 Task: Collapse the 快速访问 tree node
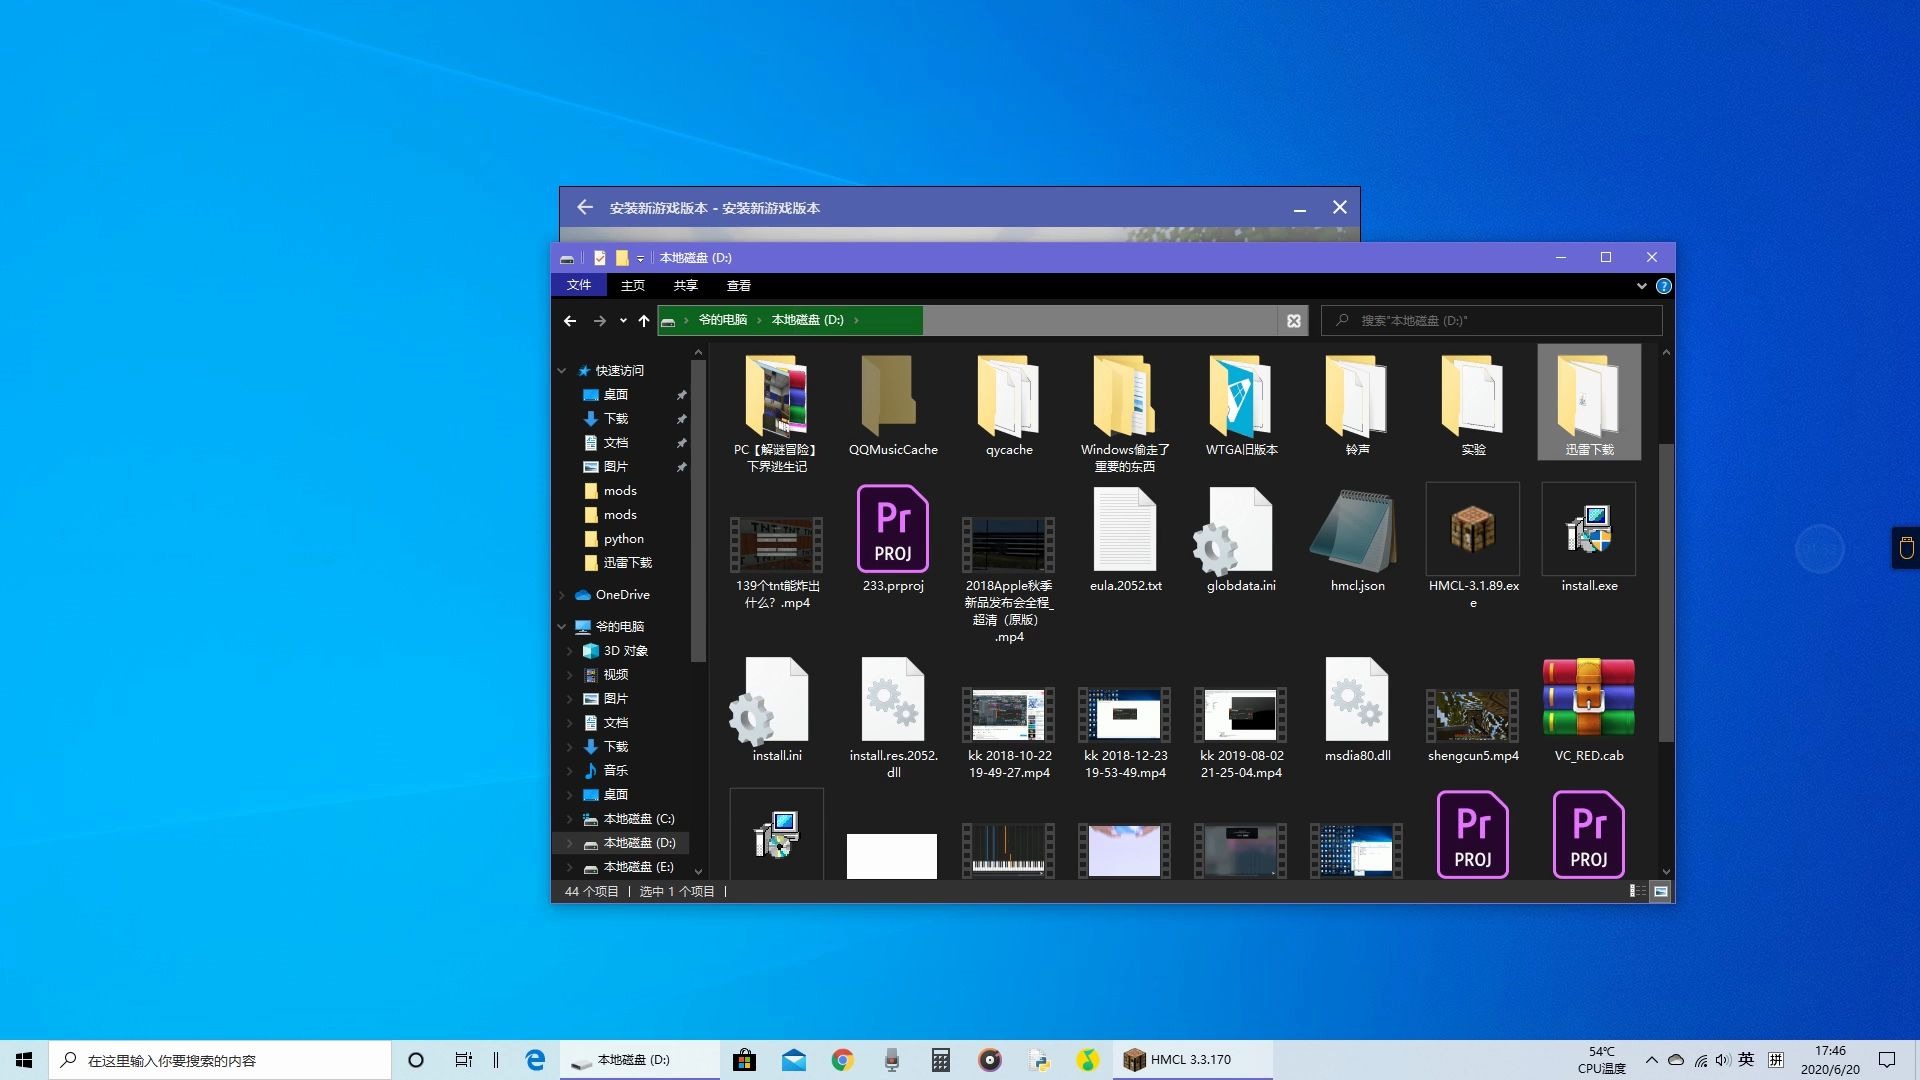pos(562,371)
